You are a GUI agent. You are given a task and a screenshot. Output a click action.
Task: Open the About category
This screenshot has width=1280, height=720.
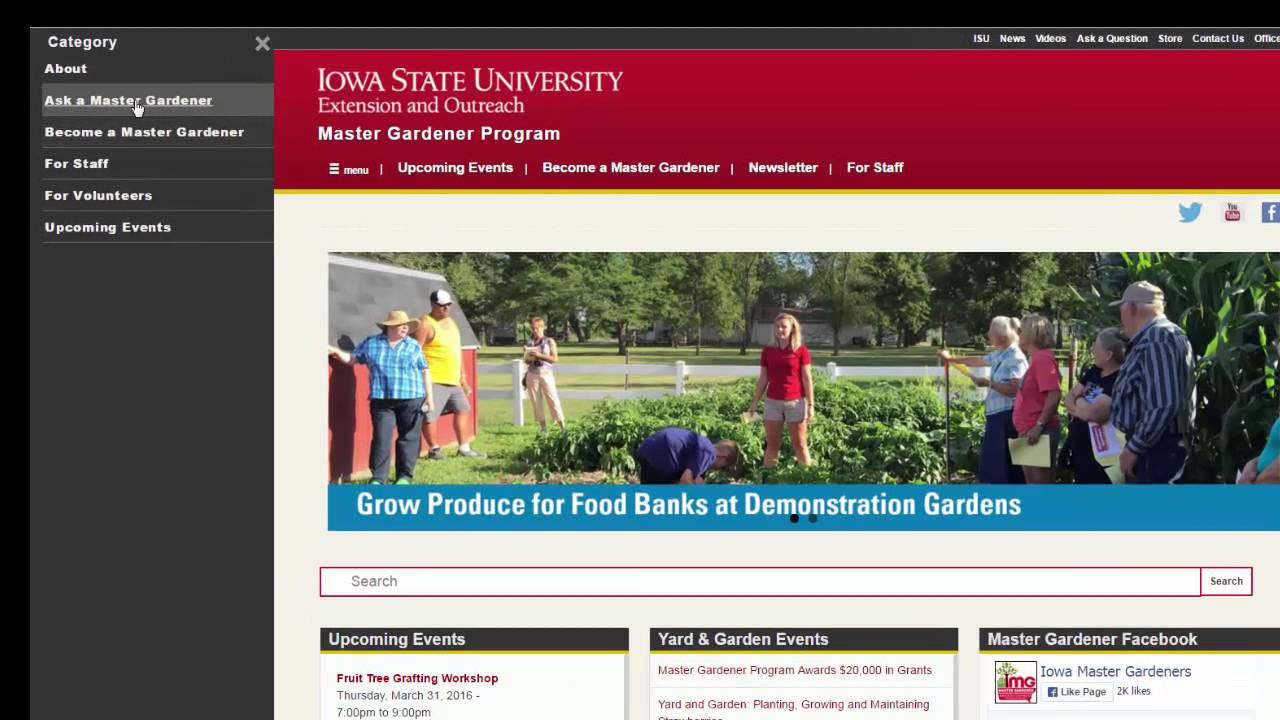[x=66, y=69]
